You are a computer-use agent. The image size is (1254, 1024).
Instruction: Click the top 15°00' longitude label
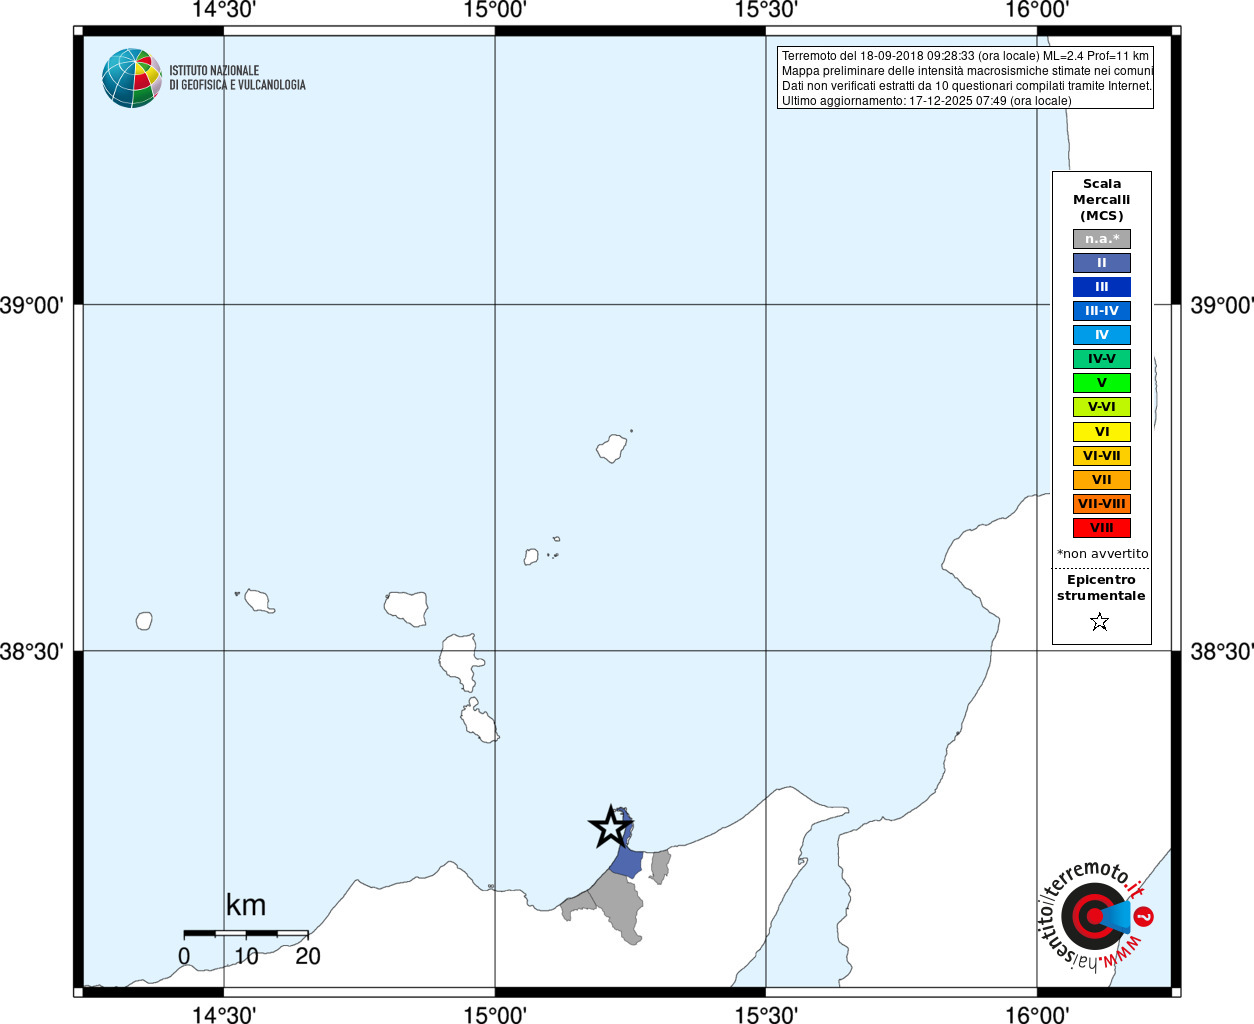(495, 10)
